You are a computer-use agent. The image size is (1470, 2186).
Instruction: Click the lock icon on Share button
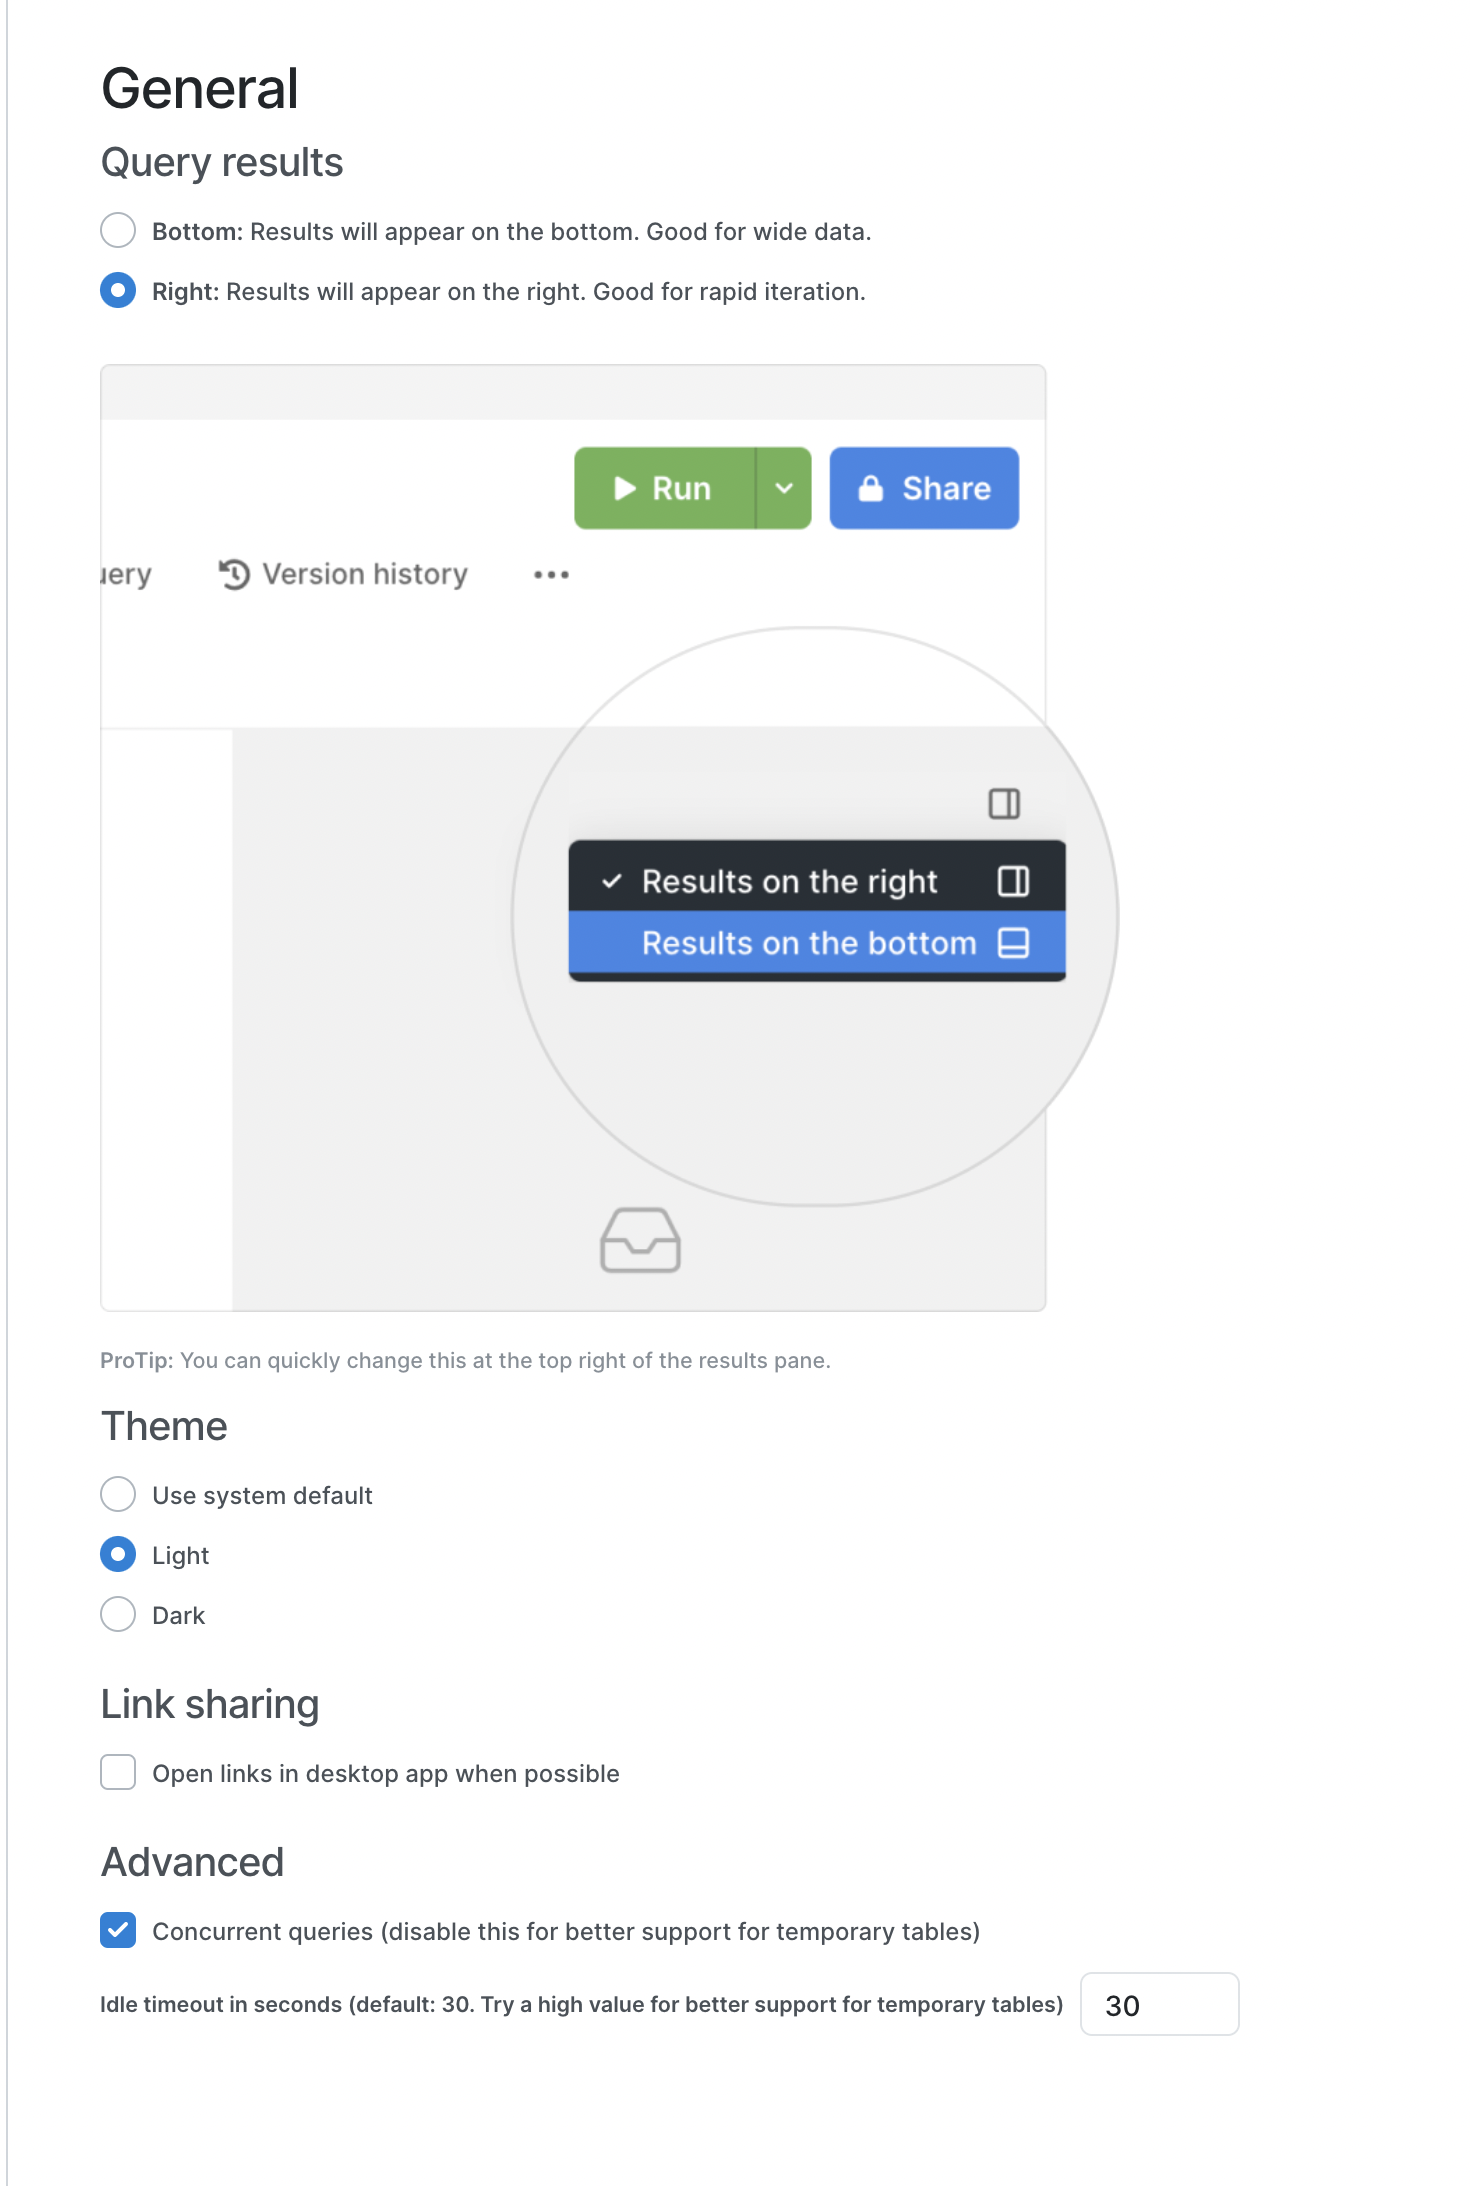point(871,488)
